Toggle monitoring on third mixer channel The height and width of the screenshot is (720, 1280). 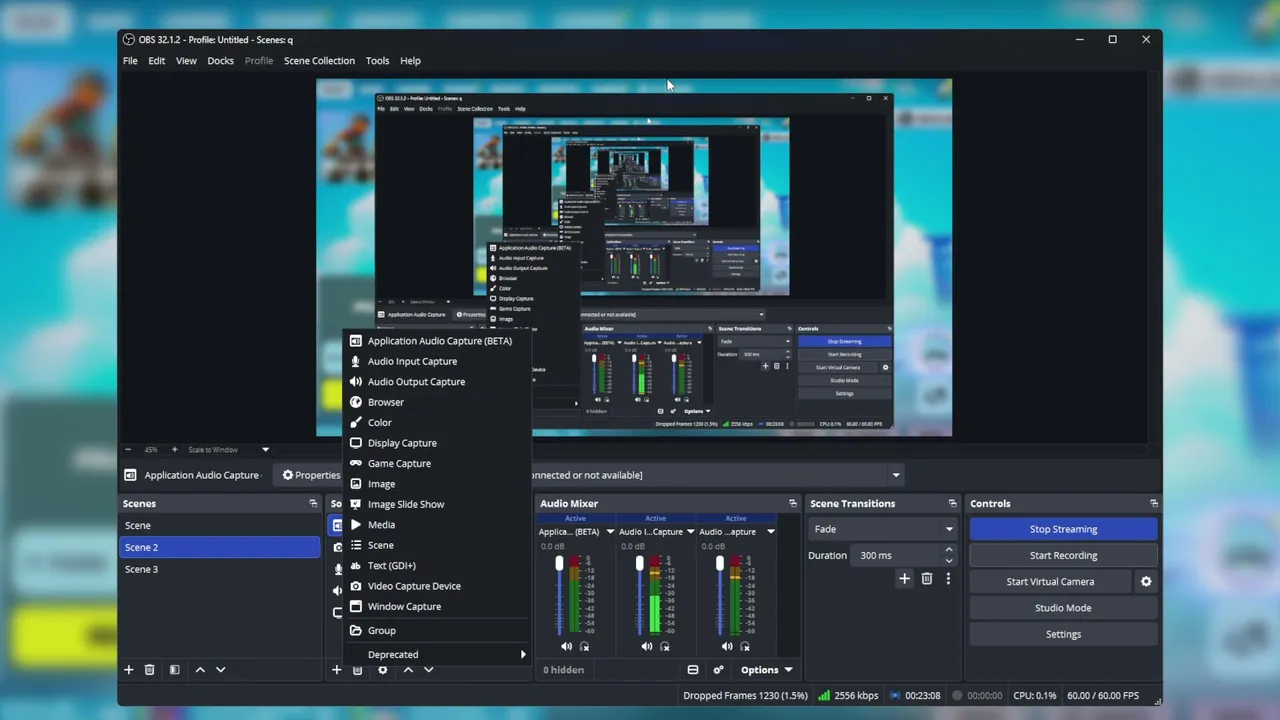745,647
